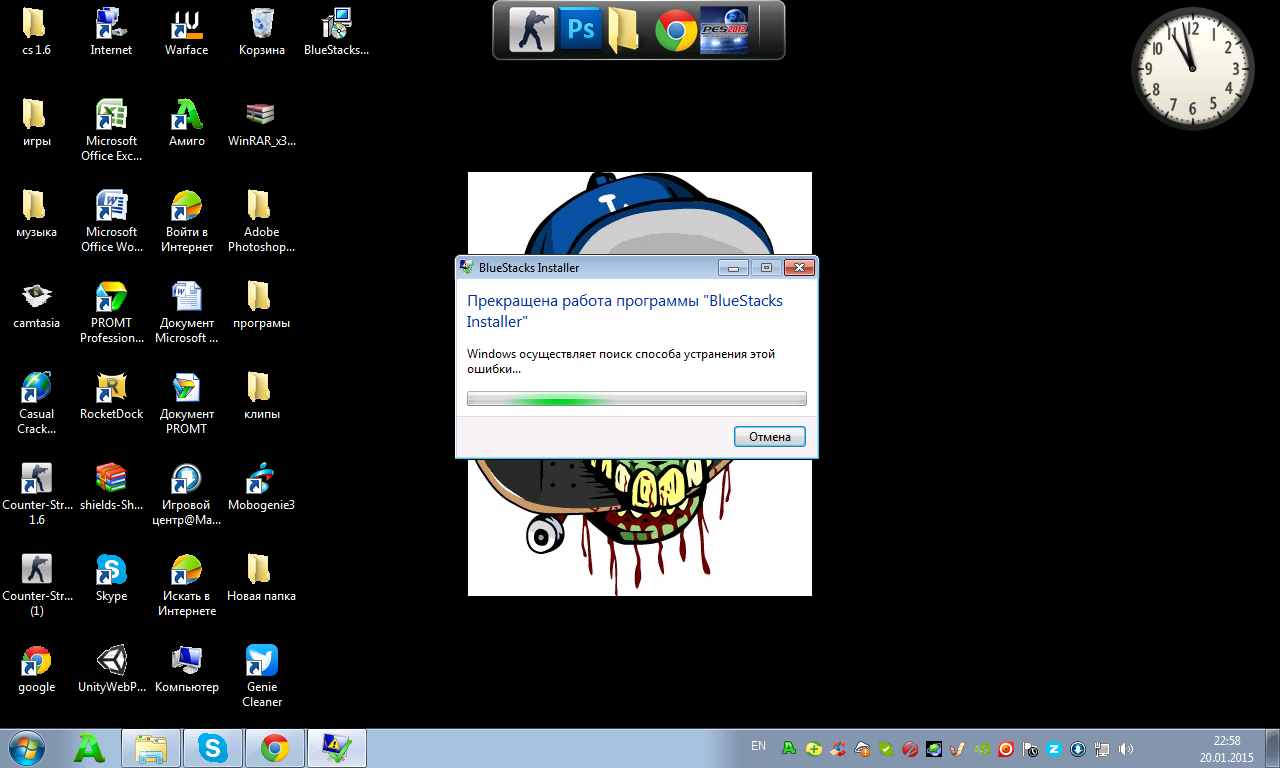Open Chrome from the taskbar
Screen dimensions: 1280x768
[275, 748]
